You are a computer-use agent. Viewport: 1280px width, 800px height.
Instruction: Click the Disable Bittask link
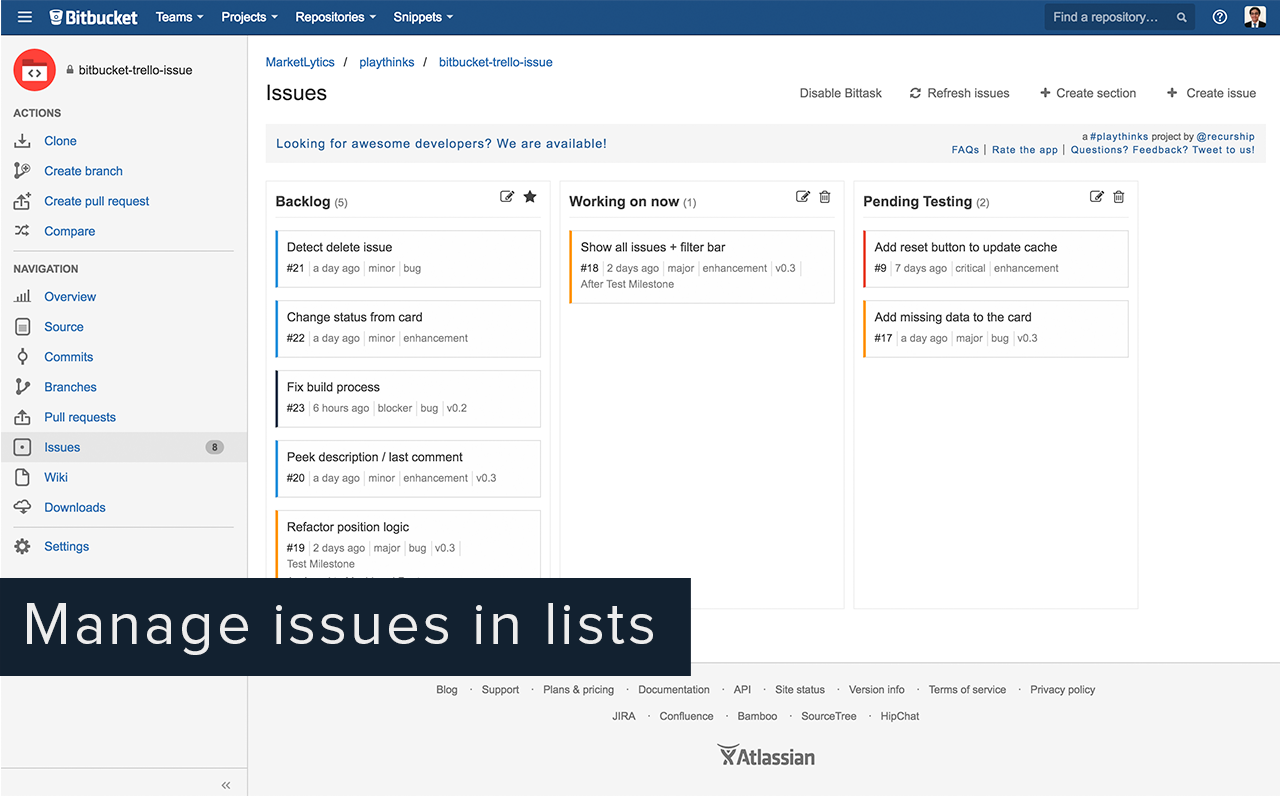coord(840,93)
